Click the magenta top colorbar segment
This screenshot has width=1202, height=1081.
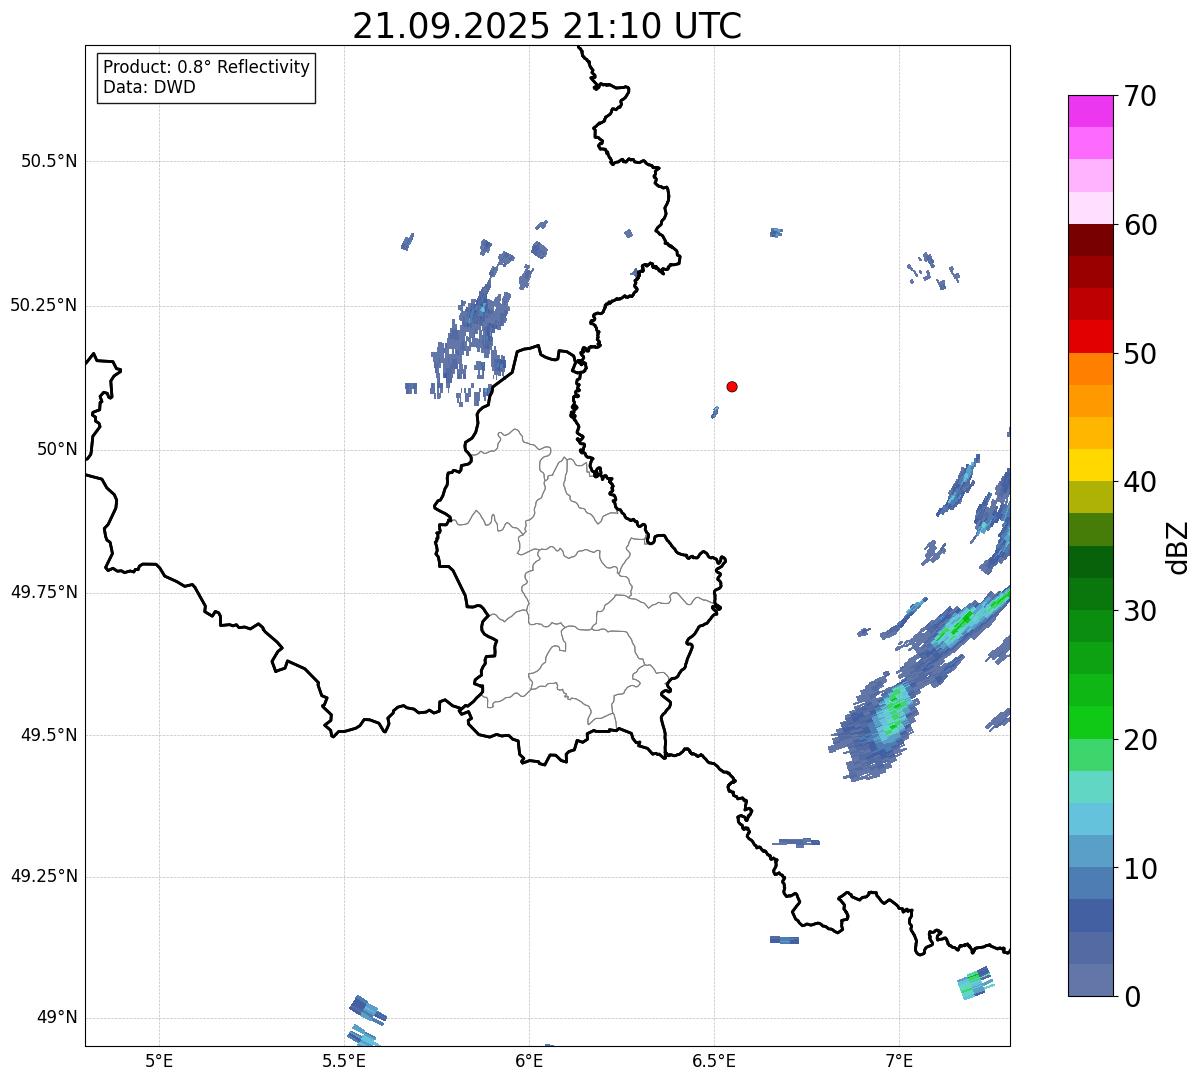point(1090,111)
